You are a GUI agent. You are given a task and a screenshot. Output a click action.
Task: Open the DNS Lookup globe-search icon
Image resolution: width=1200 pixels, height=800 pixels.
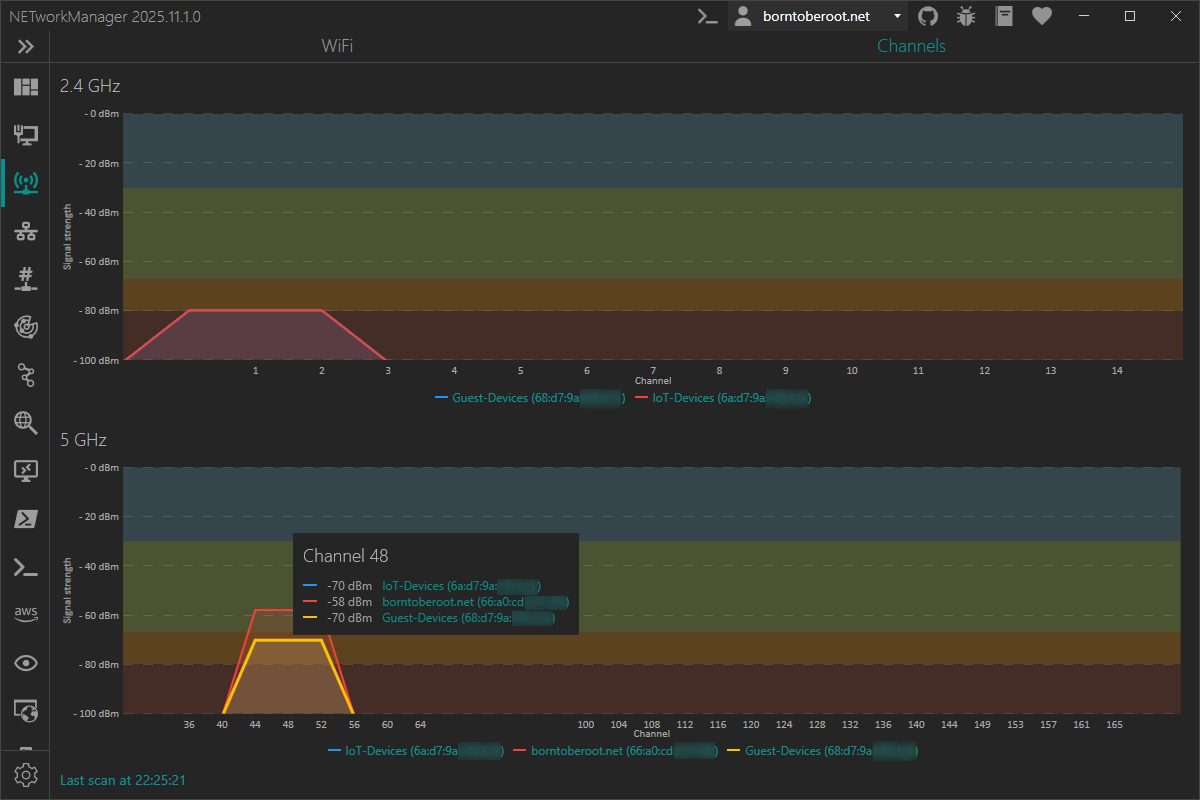[25, 422]
